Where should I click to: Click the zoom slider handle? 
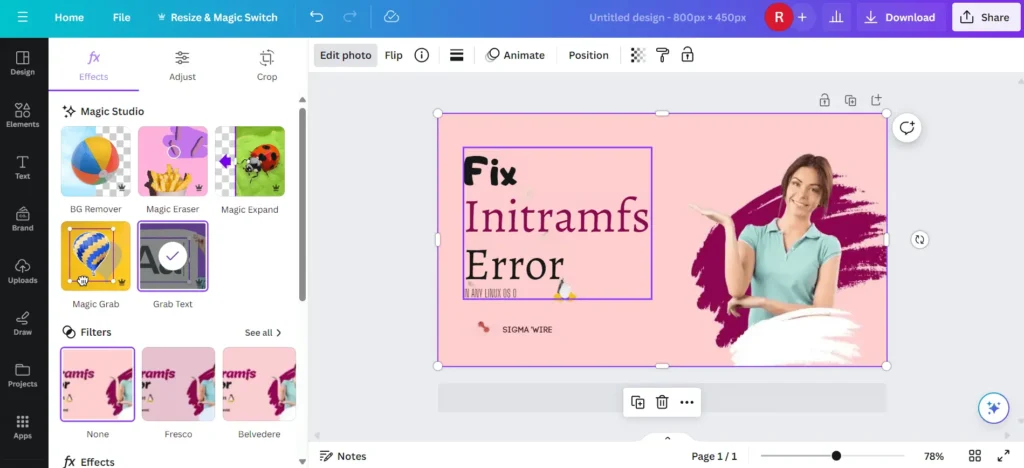836,456
